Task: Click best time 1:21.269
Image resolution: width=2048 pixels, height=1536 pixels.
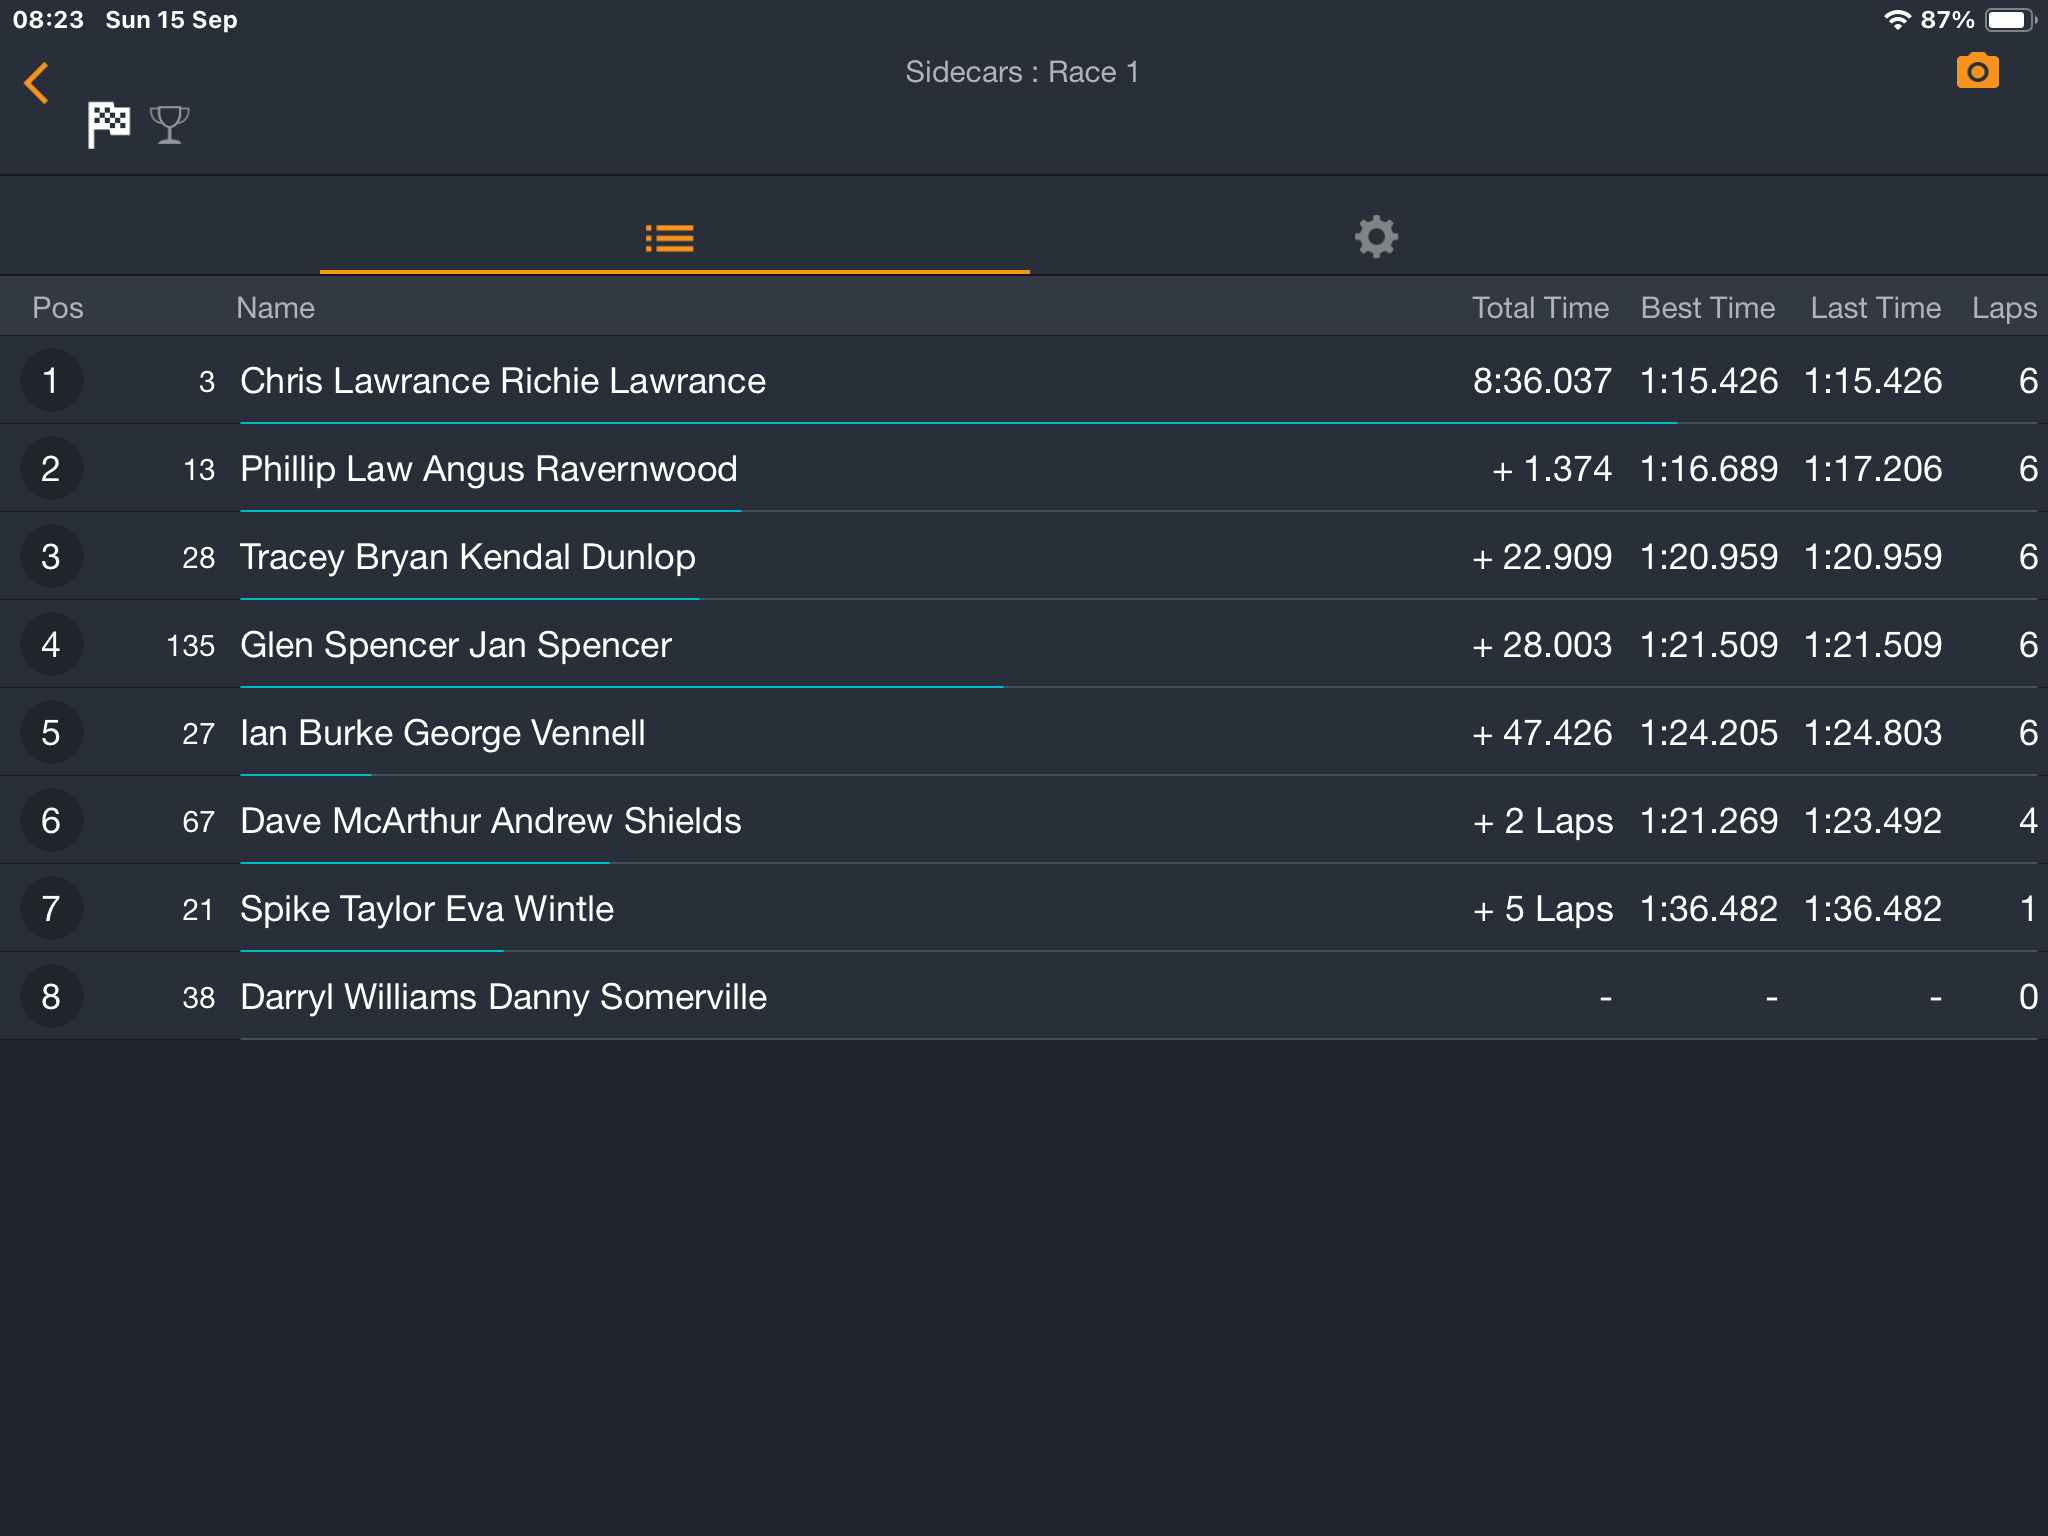Action: (x=1709, y=821)
